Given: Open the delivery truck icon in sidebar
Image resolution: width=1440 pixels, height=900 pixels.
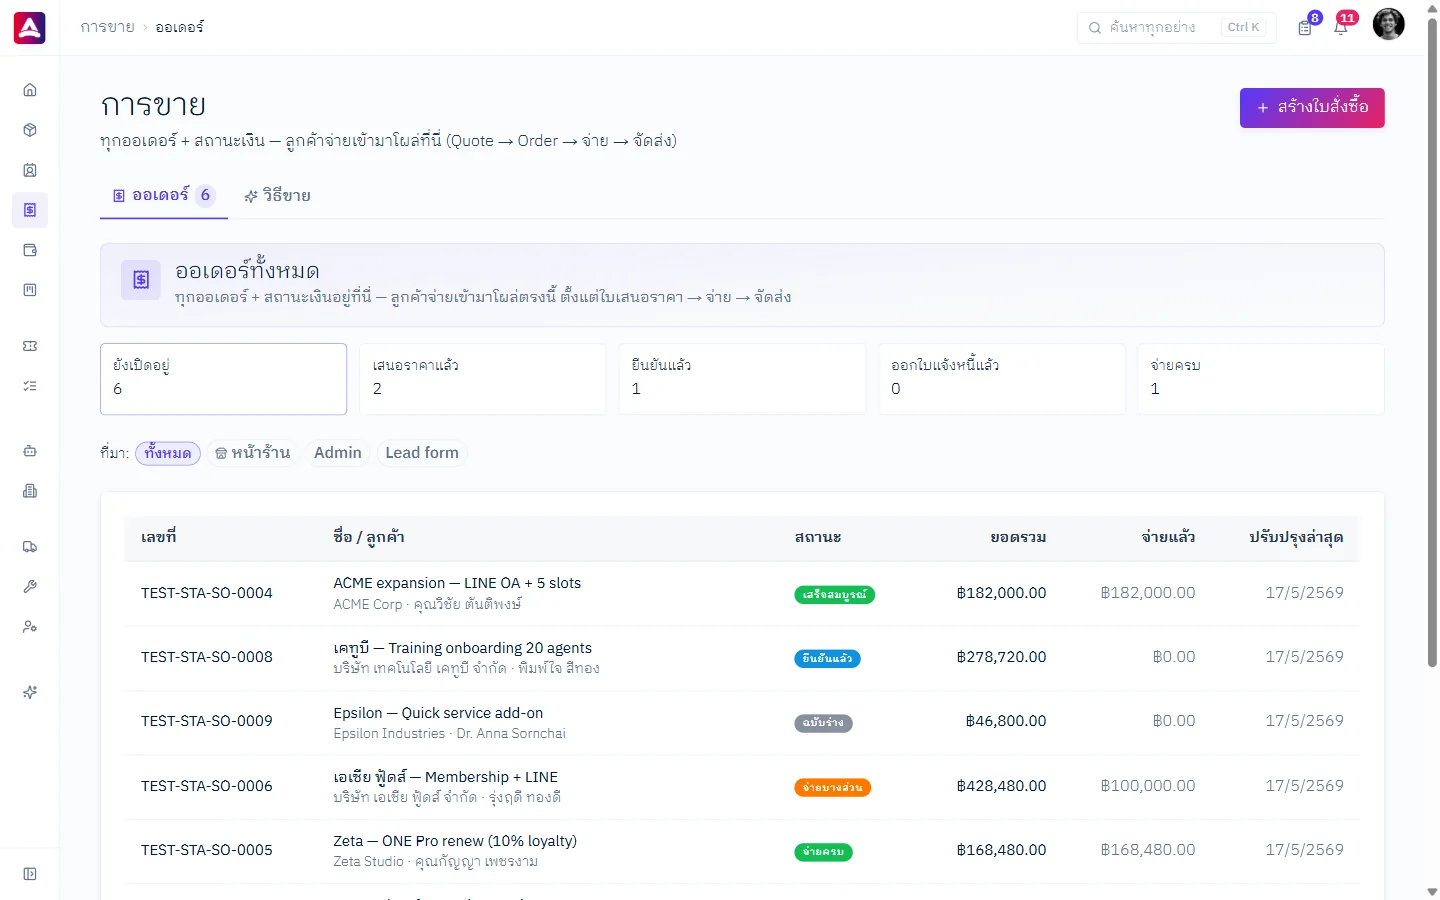Looking at the screenshot, I should point(30,547).
